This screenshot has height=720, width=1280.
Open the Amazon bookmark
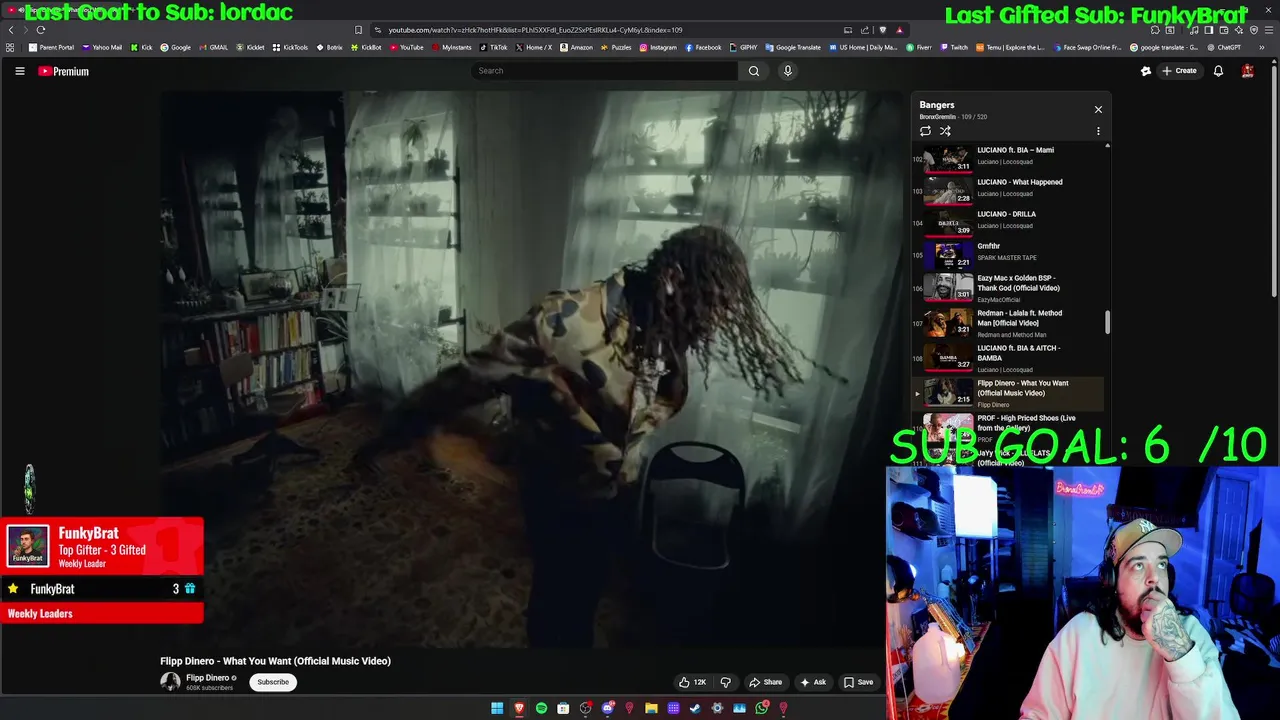pos(576,47)
